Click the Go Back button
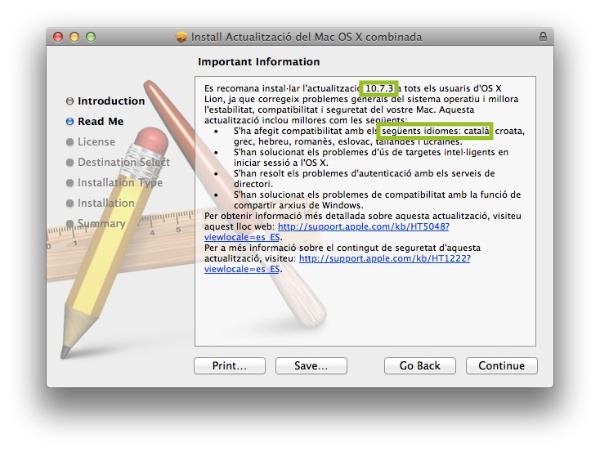The height and width of the screenshot is (452, 600). (420, 366)
